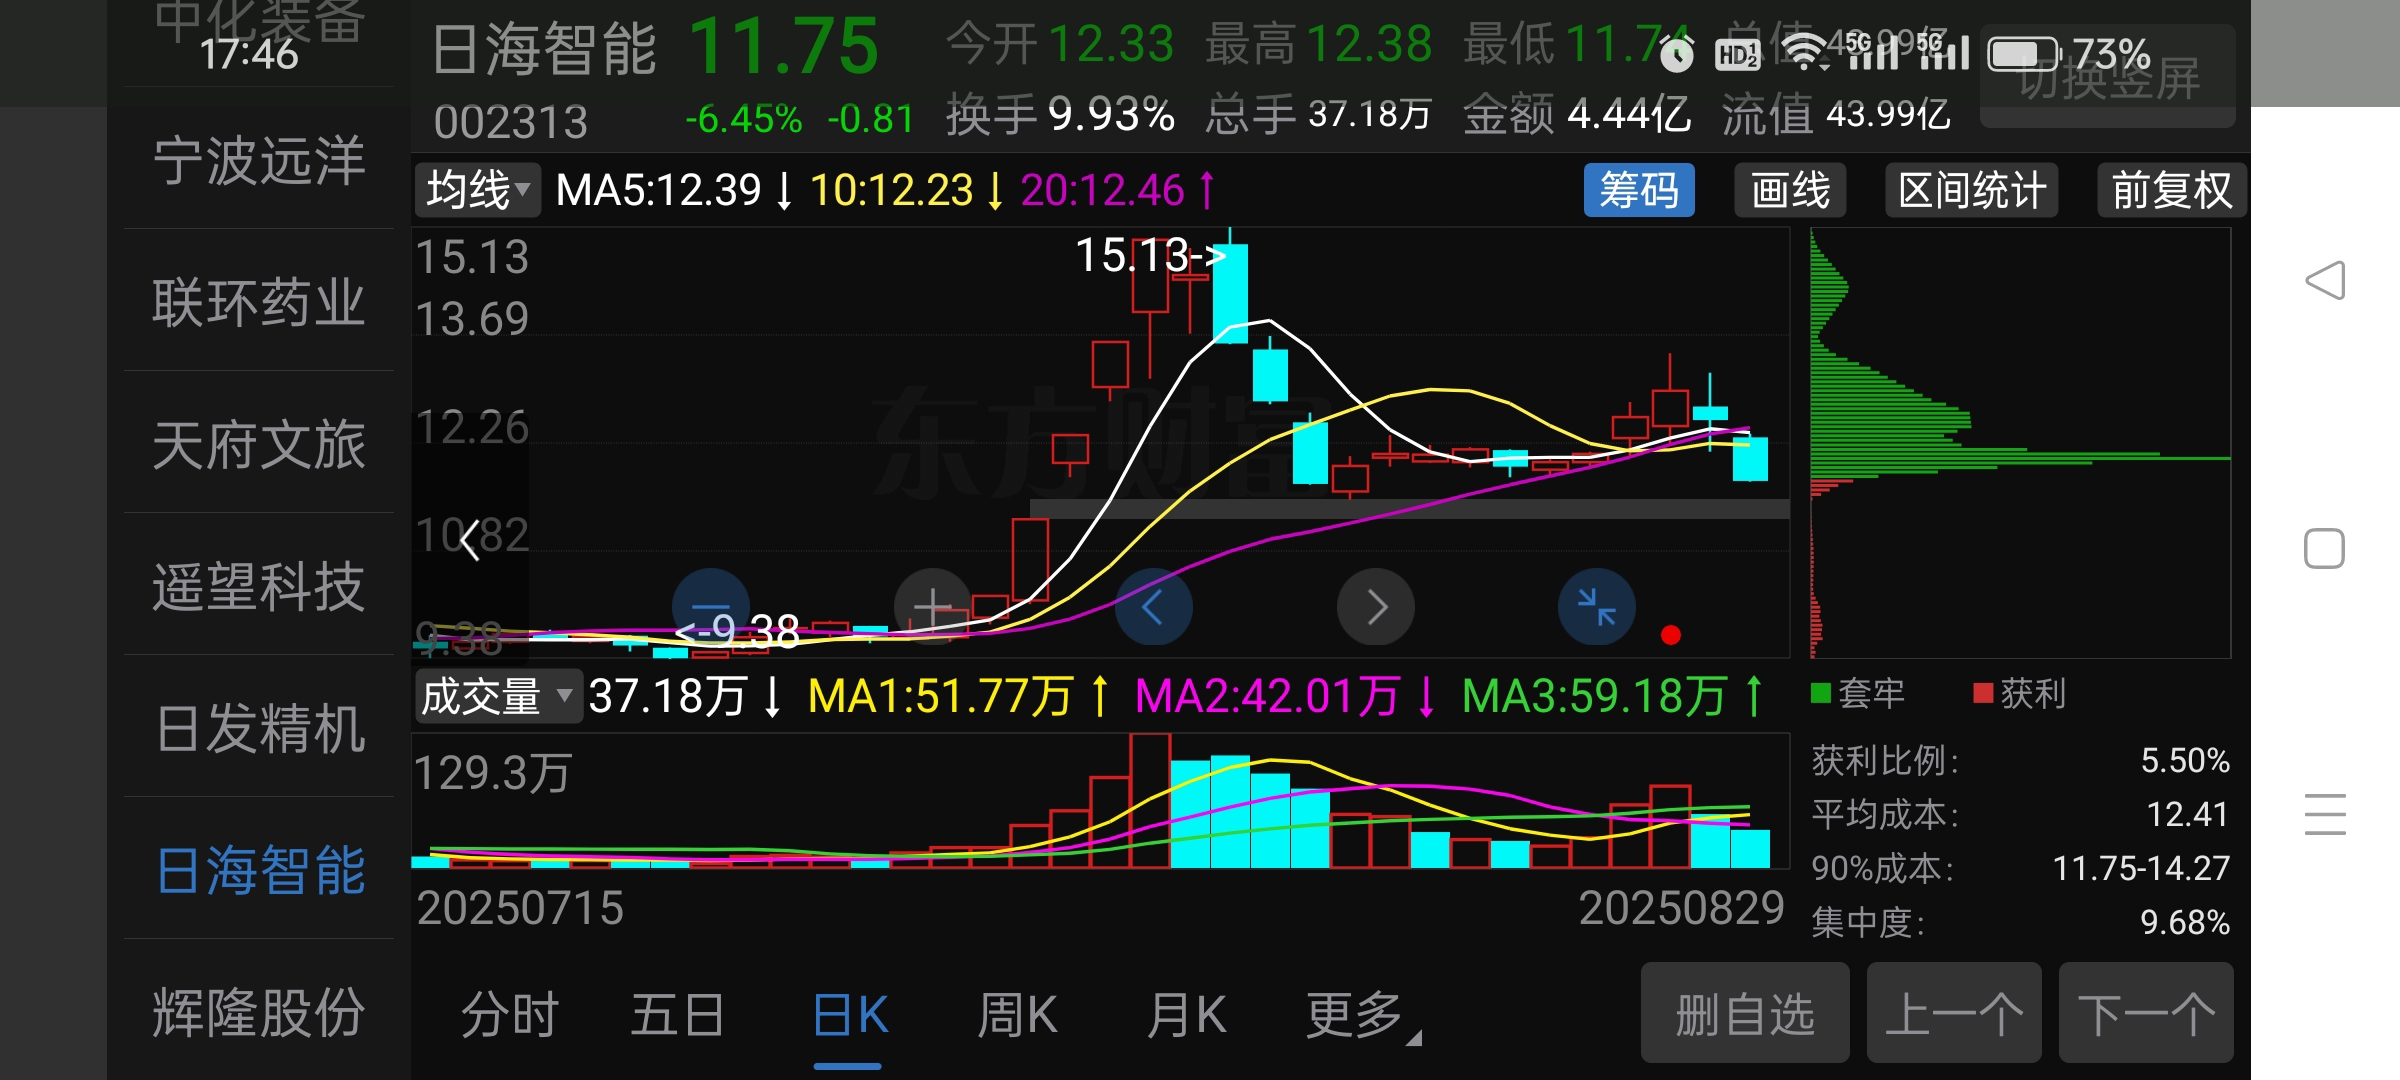
Task: Open the 均线 indicator dropdown
Action: (x=478, y=190)
